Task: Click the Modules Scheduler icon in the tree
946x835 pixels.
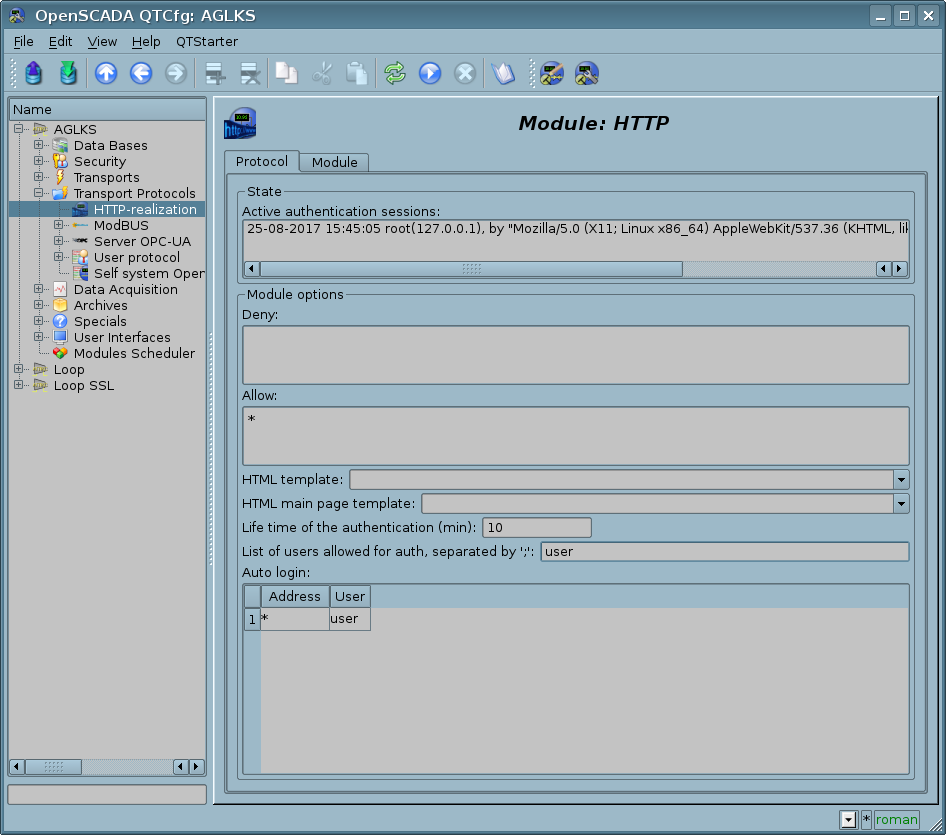Action: coord(61,353)
